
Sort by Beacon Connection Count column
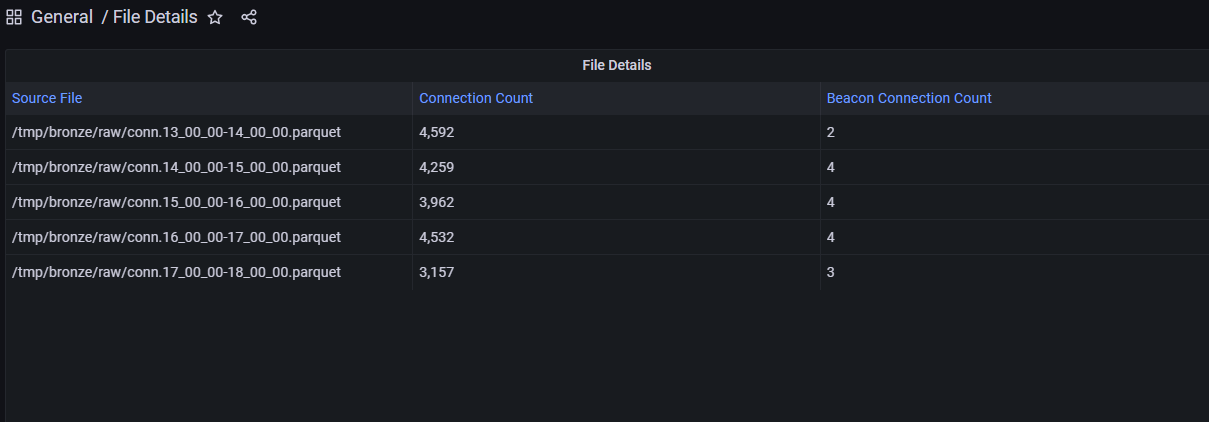click(909, 98)
